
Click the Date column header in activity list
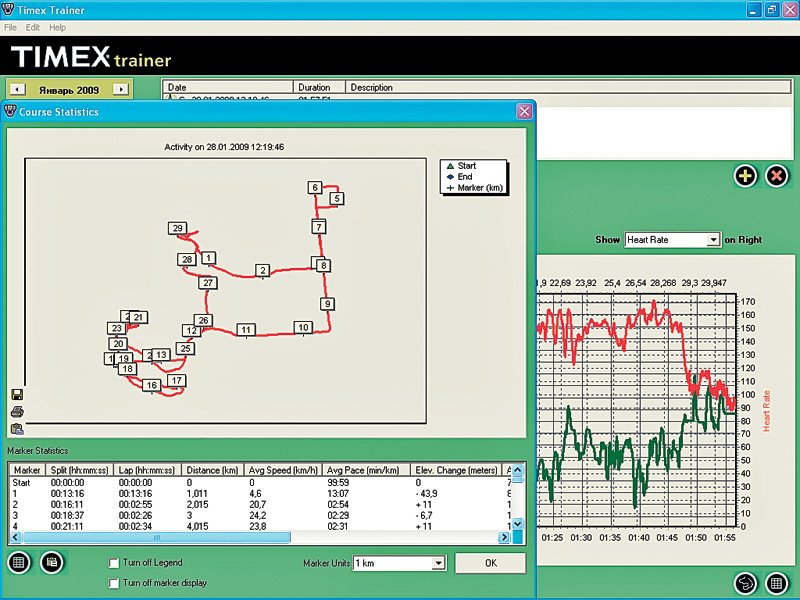[x=228, y=87]
